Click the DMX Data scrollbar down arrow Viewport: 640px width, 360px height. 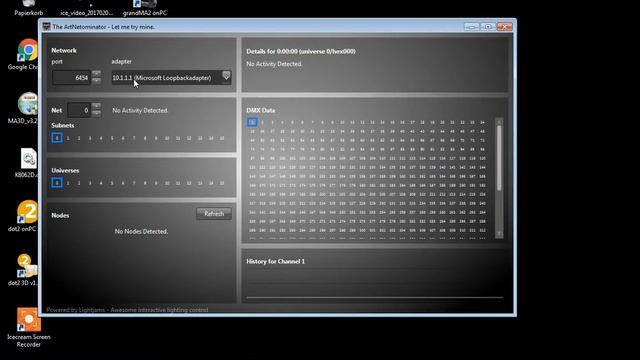[499, 234]
